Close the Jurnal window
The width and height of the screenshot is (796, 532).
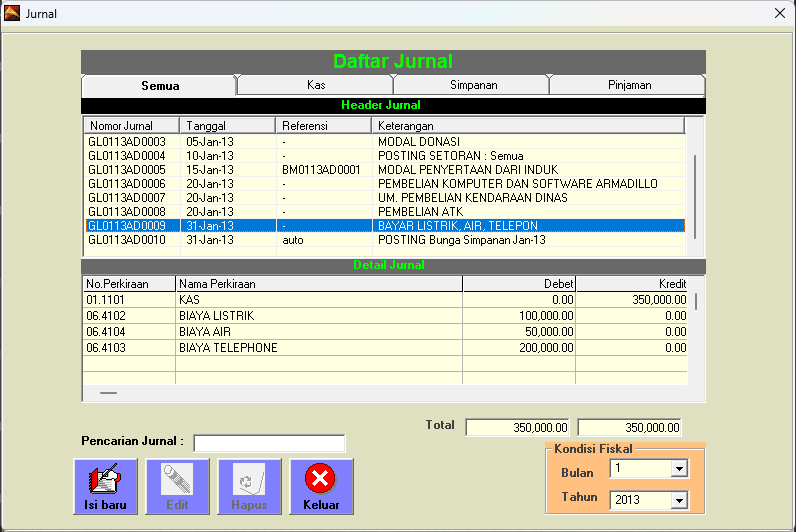click(x=779, y=14)
